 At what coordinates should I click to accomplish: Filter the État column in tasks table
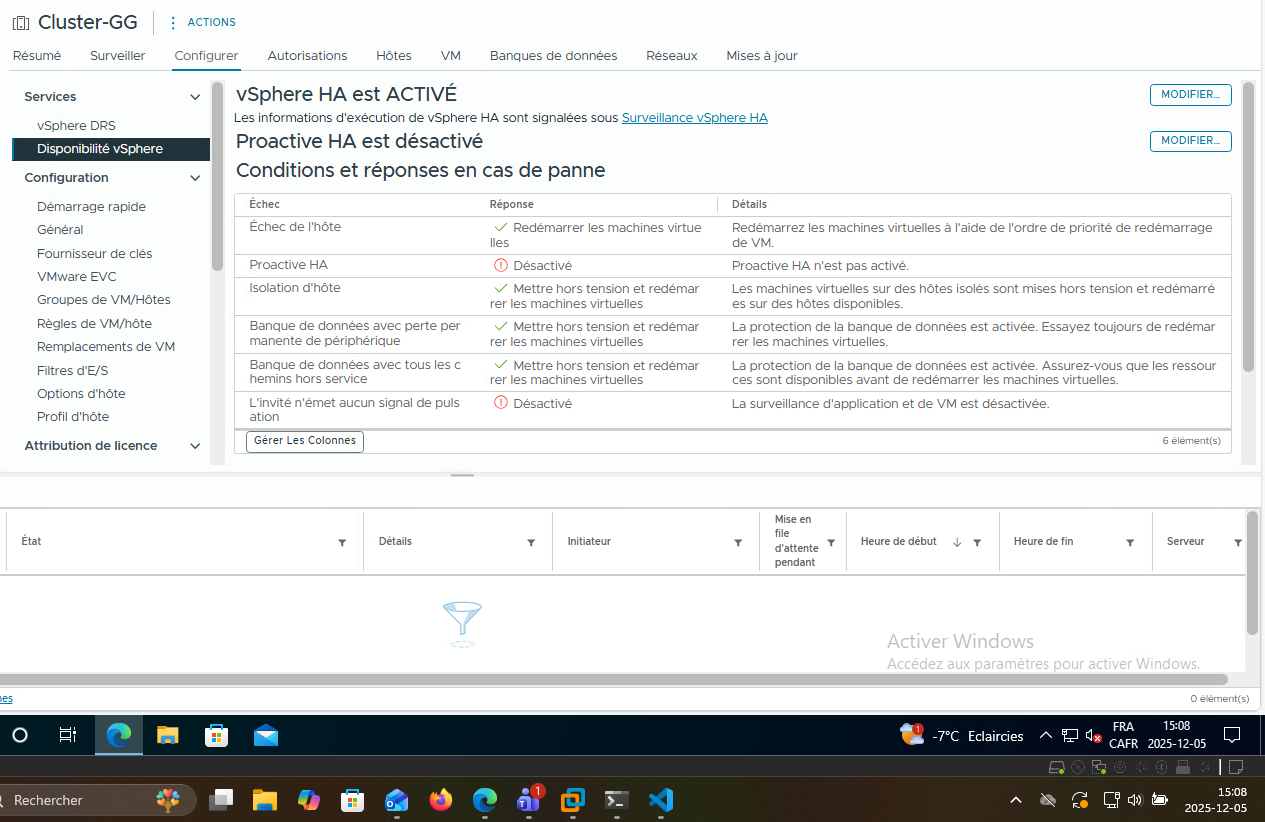coord(342,542)
